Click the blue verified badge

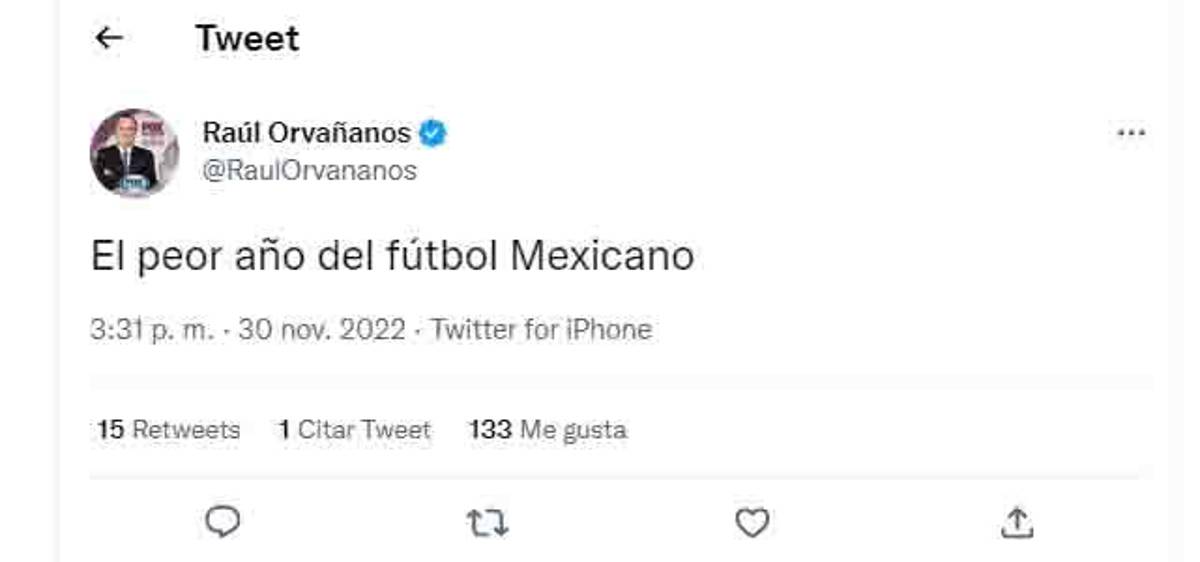coord(433,133)
